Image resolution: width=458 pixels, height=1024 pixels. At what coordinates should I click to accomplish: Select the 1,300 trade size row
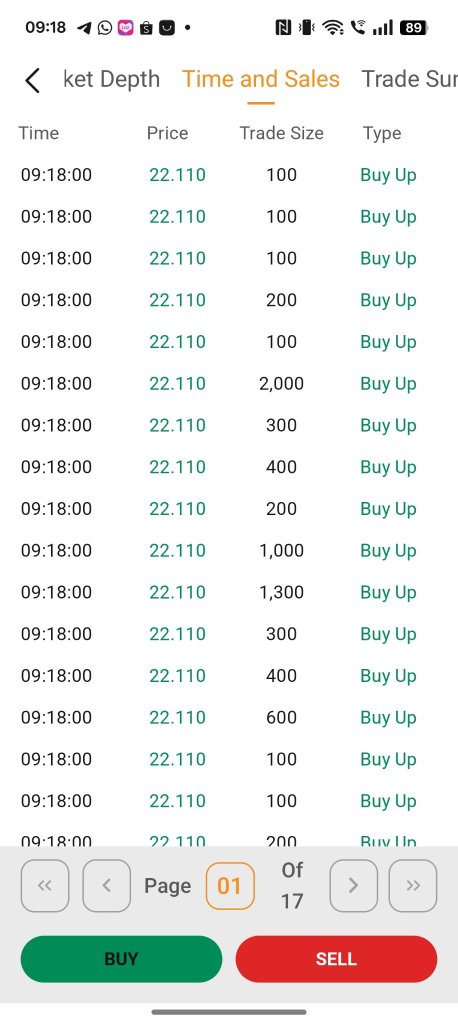[229, 592]
